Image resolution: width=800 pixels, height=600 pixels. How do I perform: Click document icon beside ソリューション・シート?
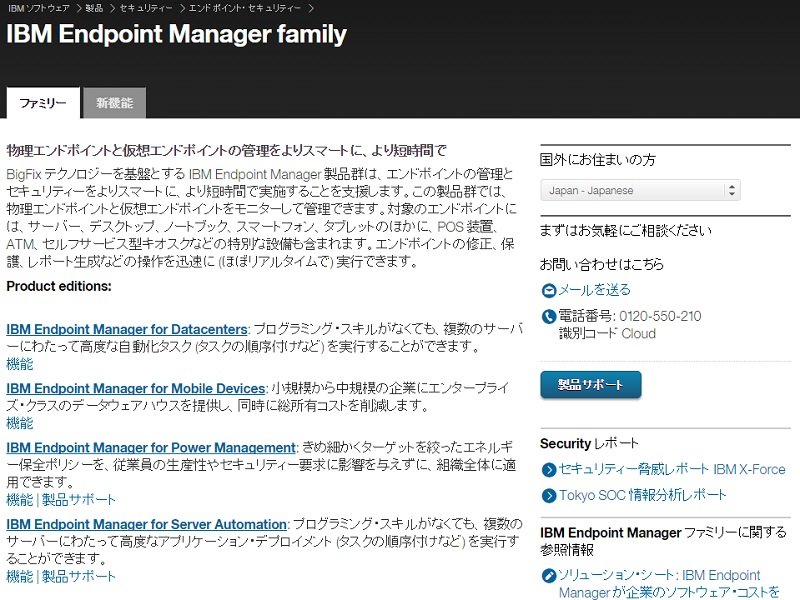548,576
